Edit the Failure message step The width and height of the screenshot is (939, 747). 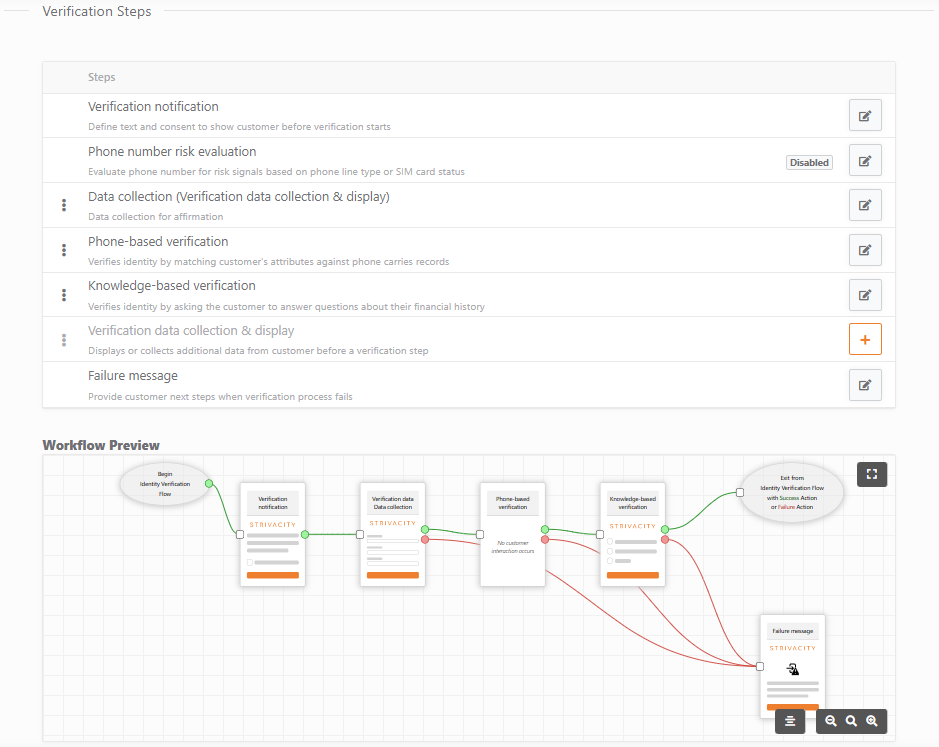pyautogui.click(x=864, y=384)
